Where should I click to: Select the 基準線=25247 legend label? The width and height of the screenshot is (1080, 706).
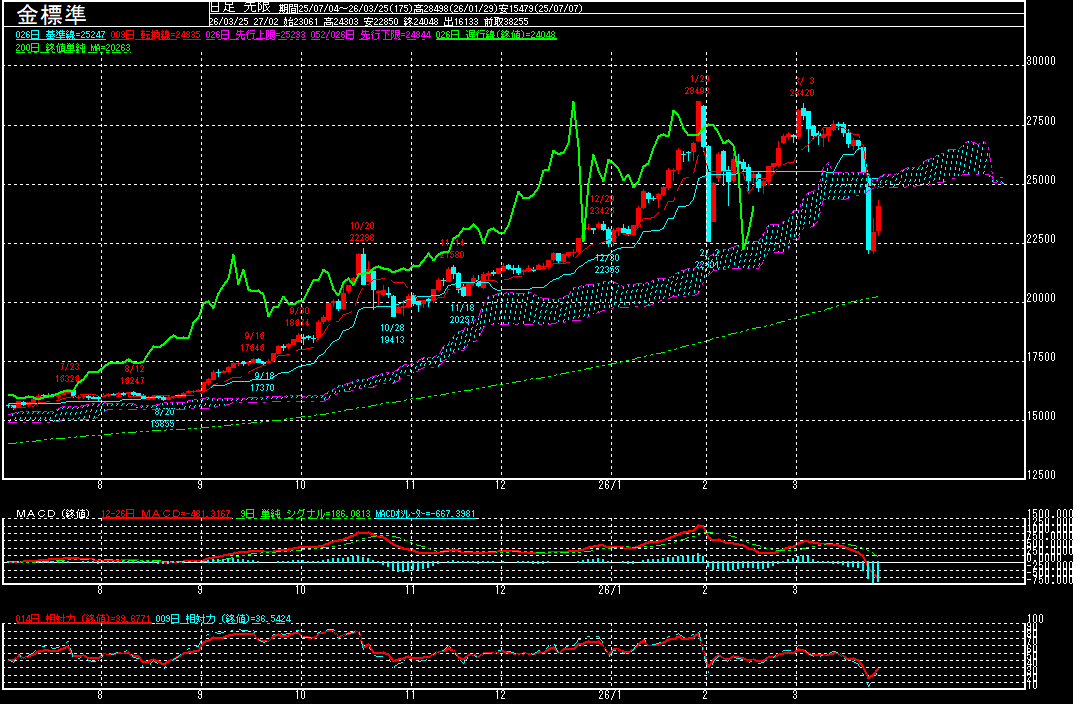[x=60, y=34]
